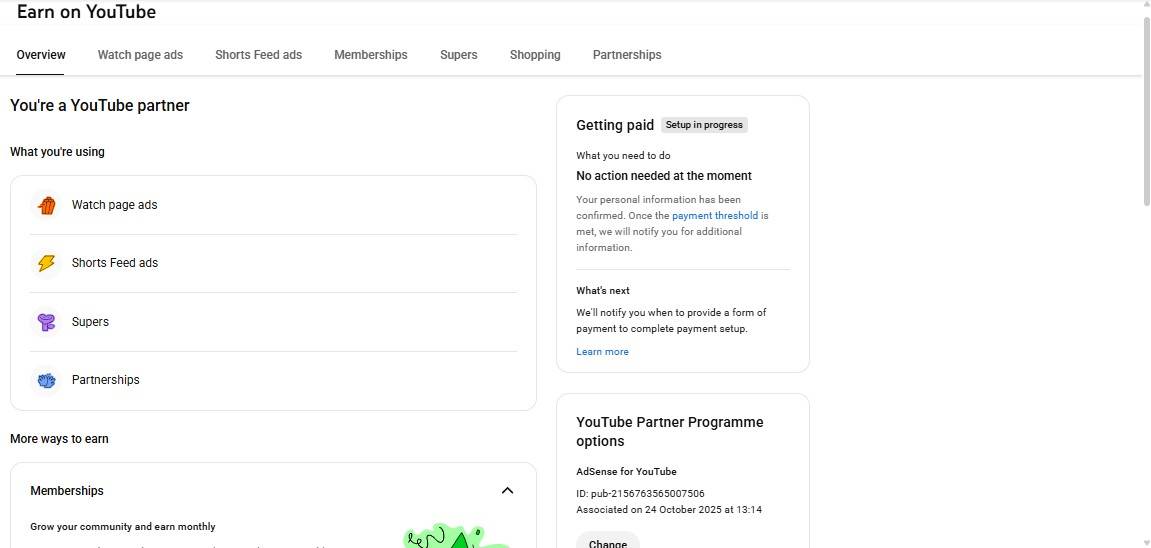Click the purple Supers icon

tap(46, 322)
